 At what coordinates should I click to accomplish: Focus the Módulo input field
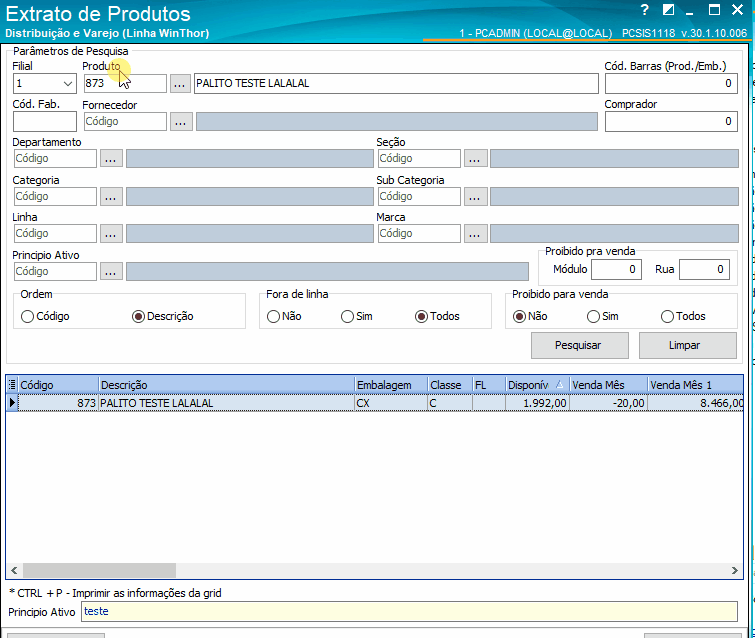click(616, 270)
